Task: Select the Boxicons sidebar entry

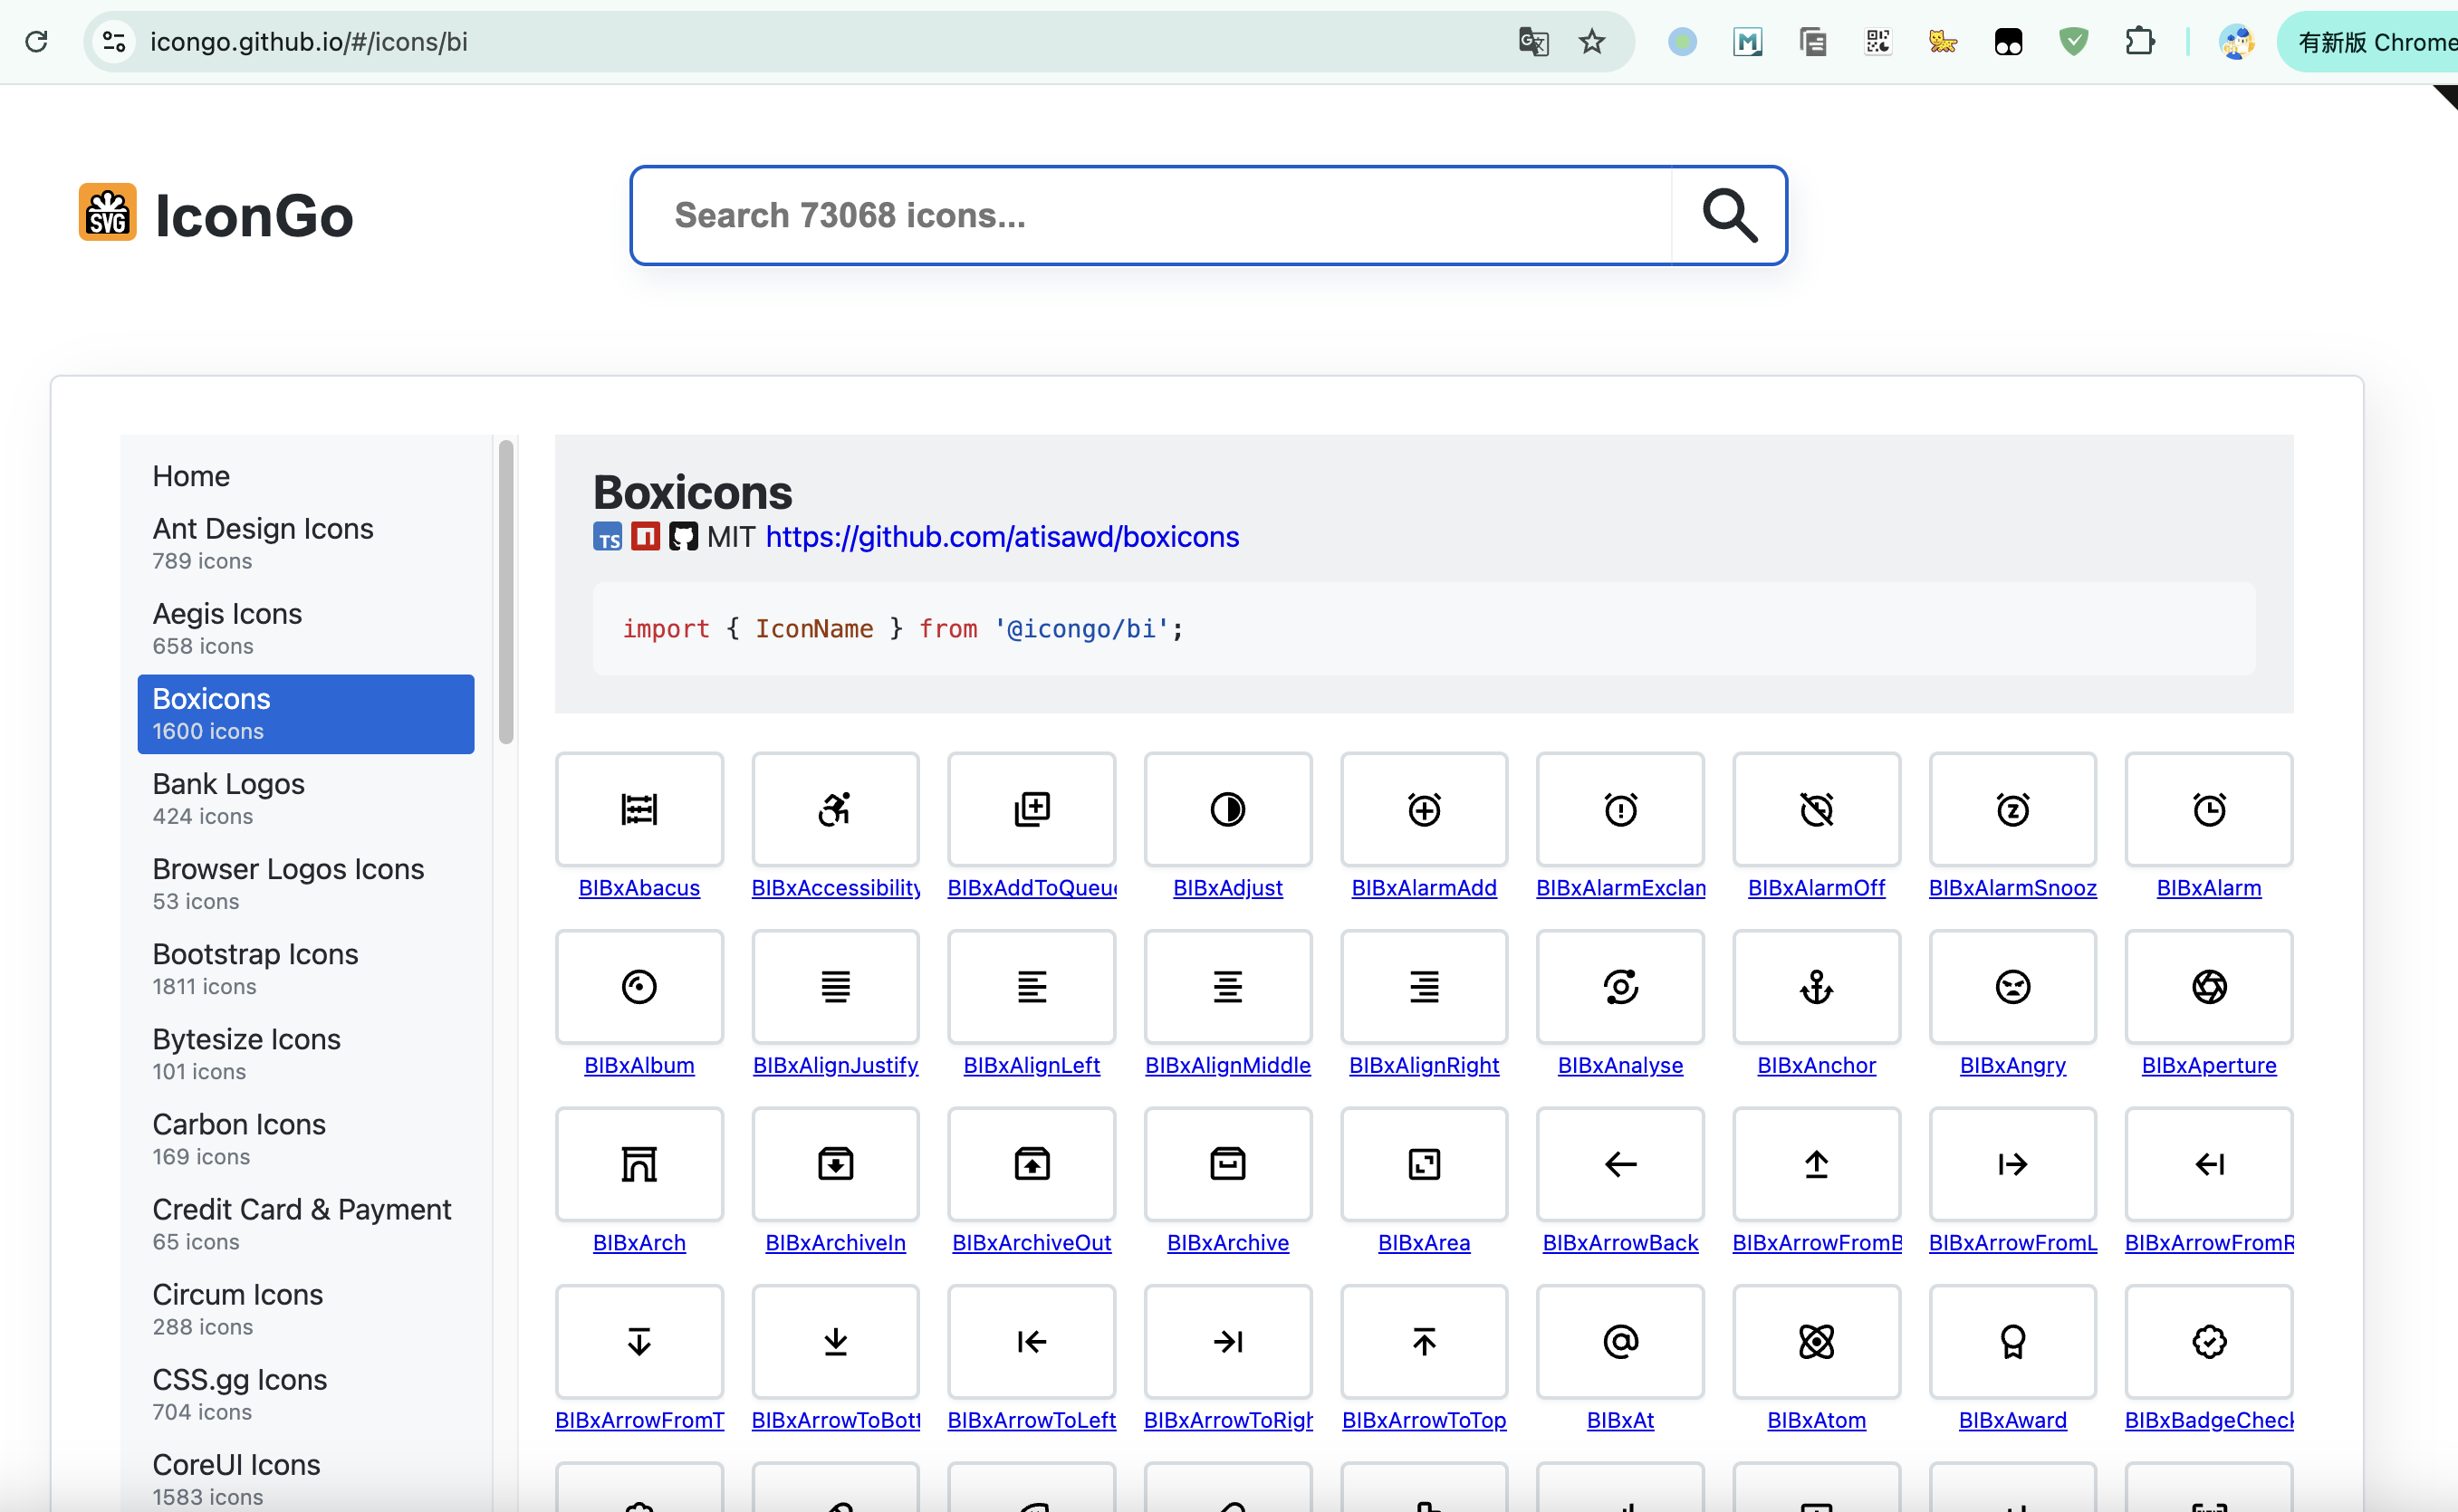Action: (306, 714)
